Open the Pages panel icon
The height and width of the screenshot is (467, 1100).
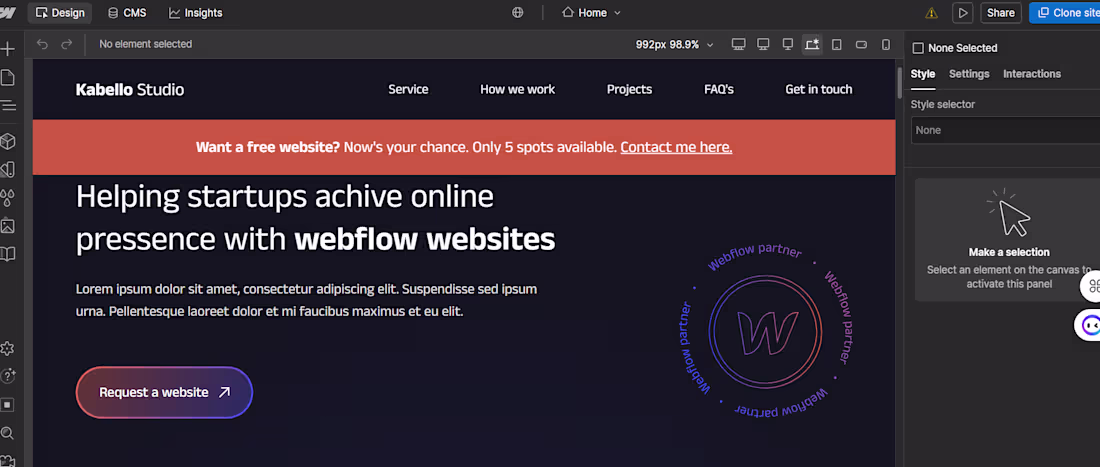click(x=7, y=77)
